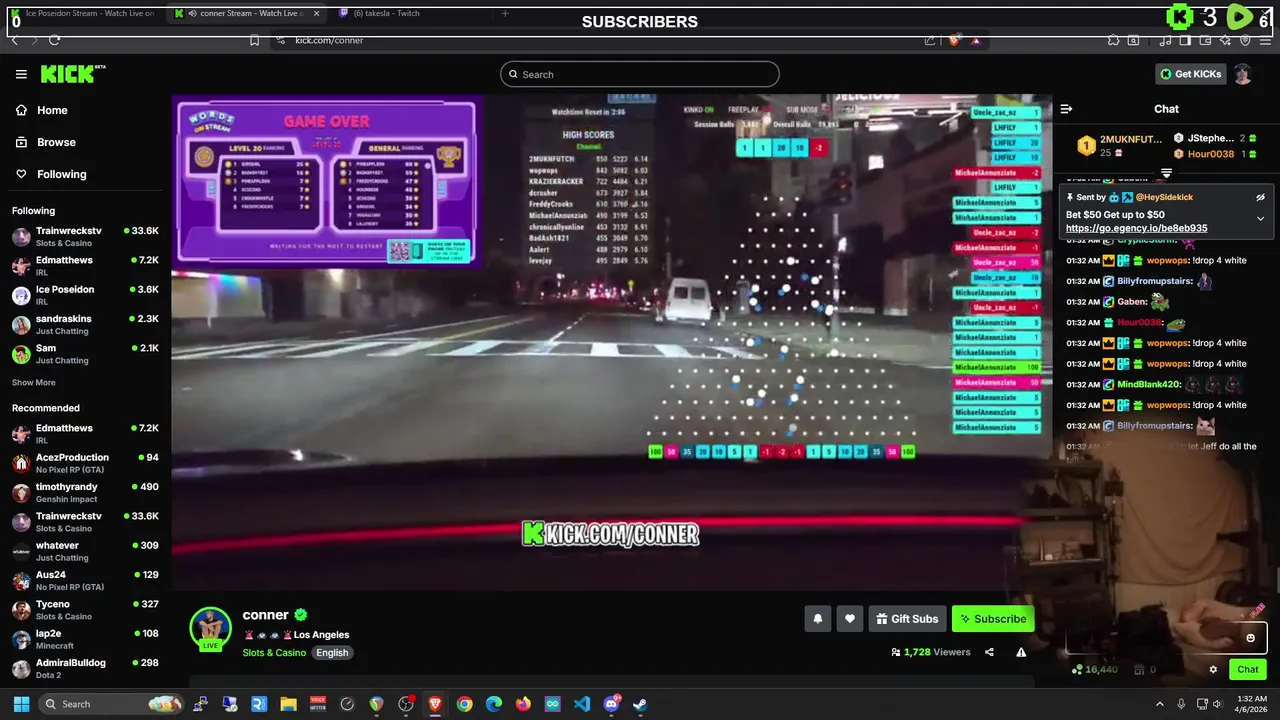Open Brave Wallet icon
The height and width of the screenshot is (720, 1280).
1205,40
